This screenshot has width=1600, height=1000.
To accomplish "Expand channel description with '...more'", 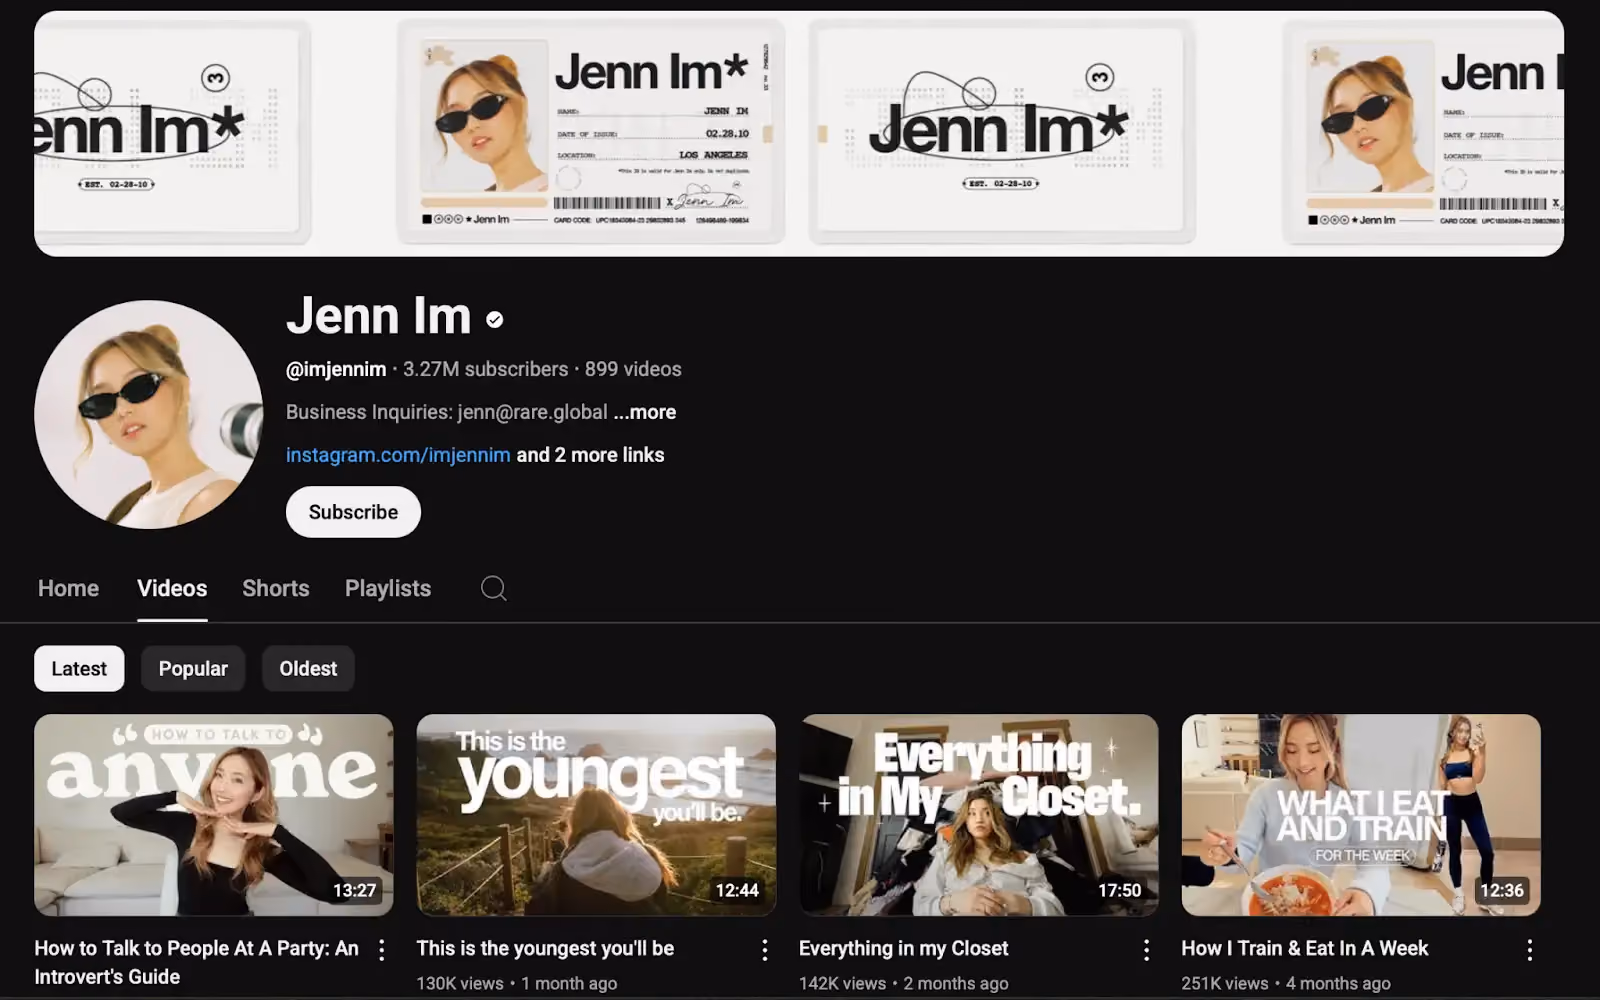I will pos(645,412).
